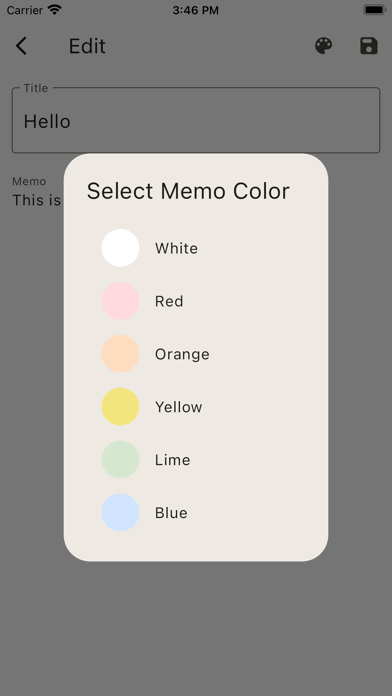Select the pink Red color circle
This screenshot has height=696, width=392.
(120, 301)
